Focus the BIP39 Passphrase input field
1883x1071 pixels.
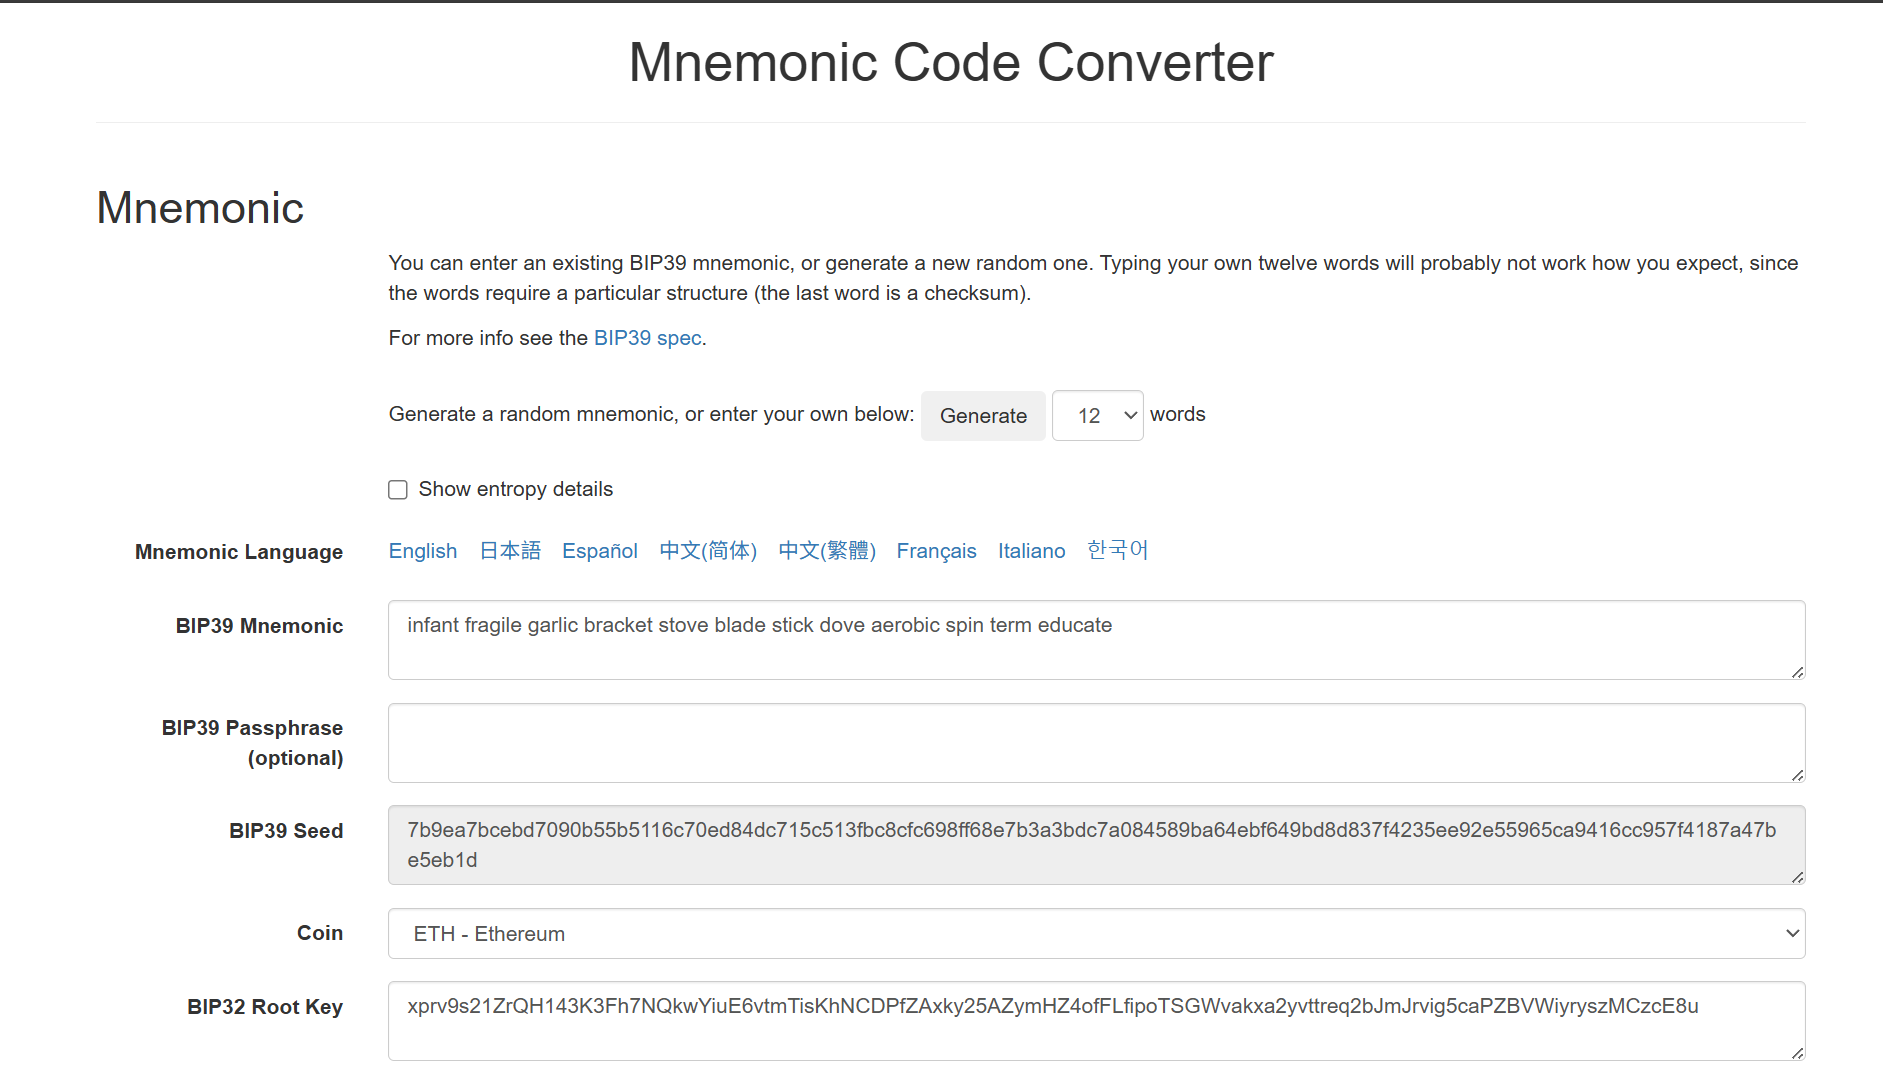1095,743
